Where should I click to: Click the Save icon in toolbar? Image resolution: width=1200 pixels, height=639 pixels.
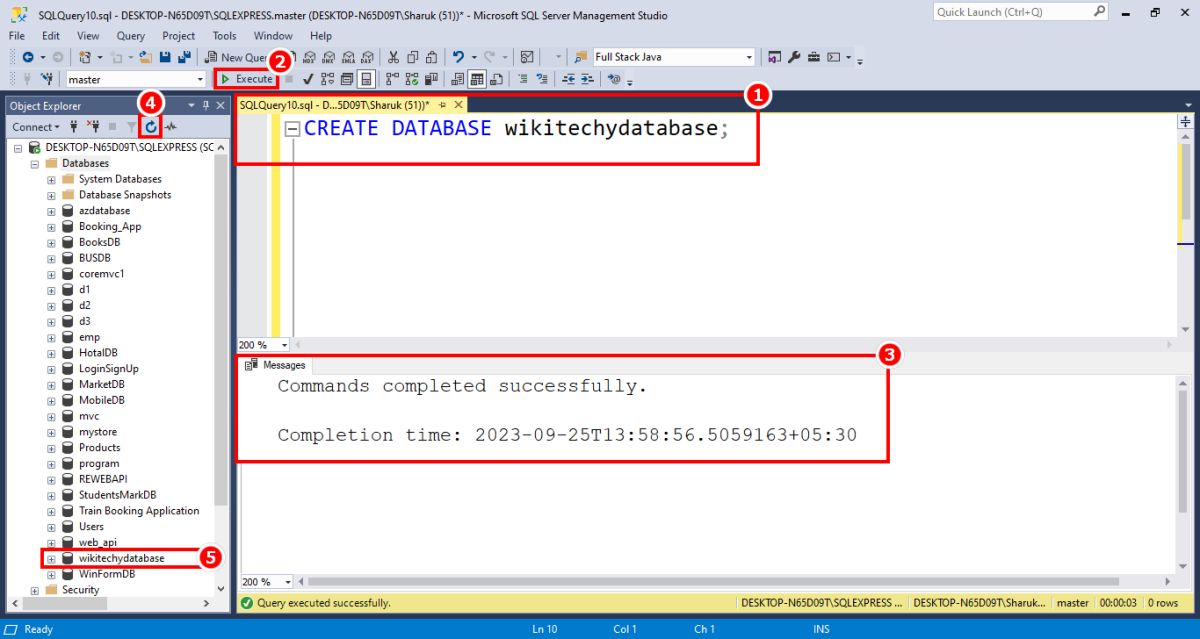pos(165,57)
